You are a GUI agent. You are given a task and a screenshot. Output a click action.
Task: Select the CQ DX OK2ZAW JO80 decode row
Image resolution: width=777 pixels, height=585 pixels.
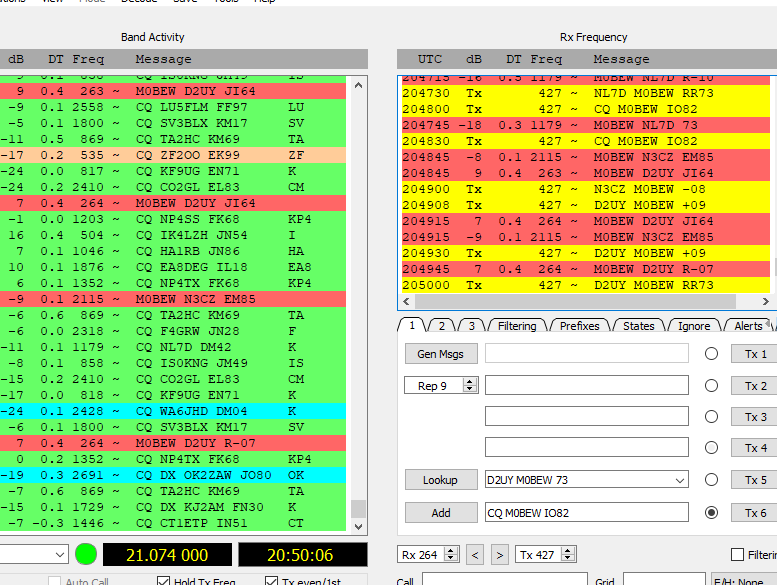pyautogui.click(x=173, y=475)
